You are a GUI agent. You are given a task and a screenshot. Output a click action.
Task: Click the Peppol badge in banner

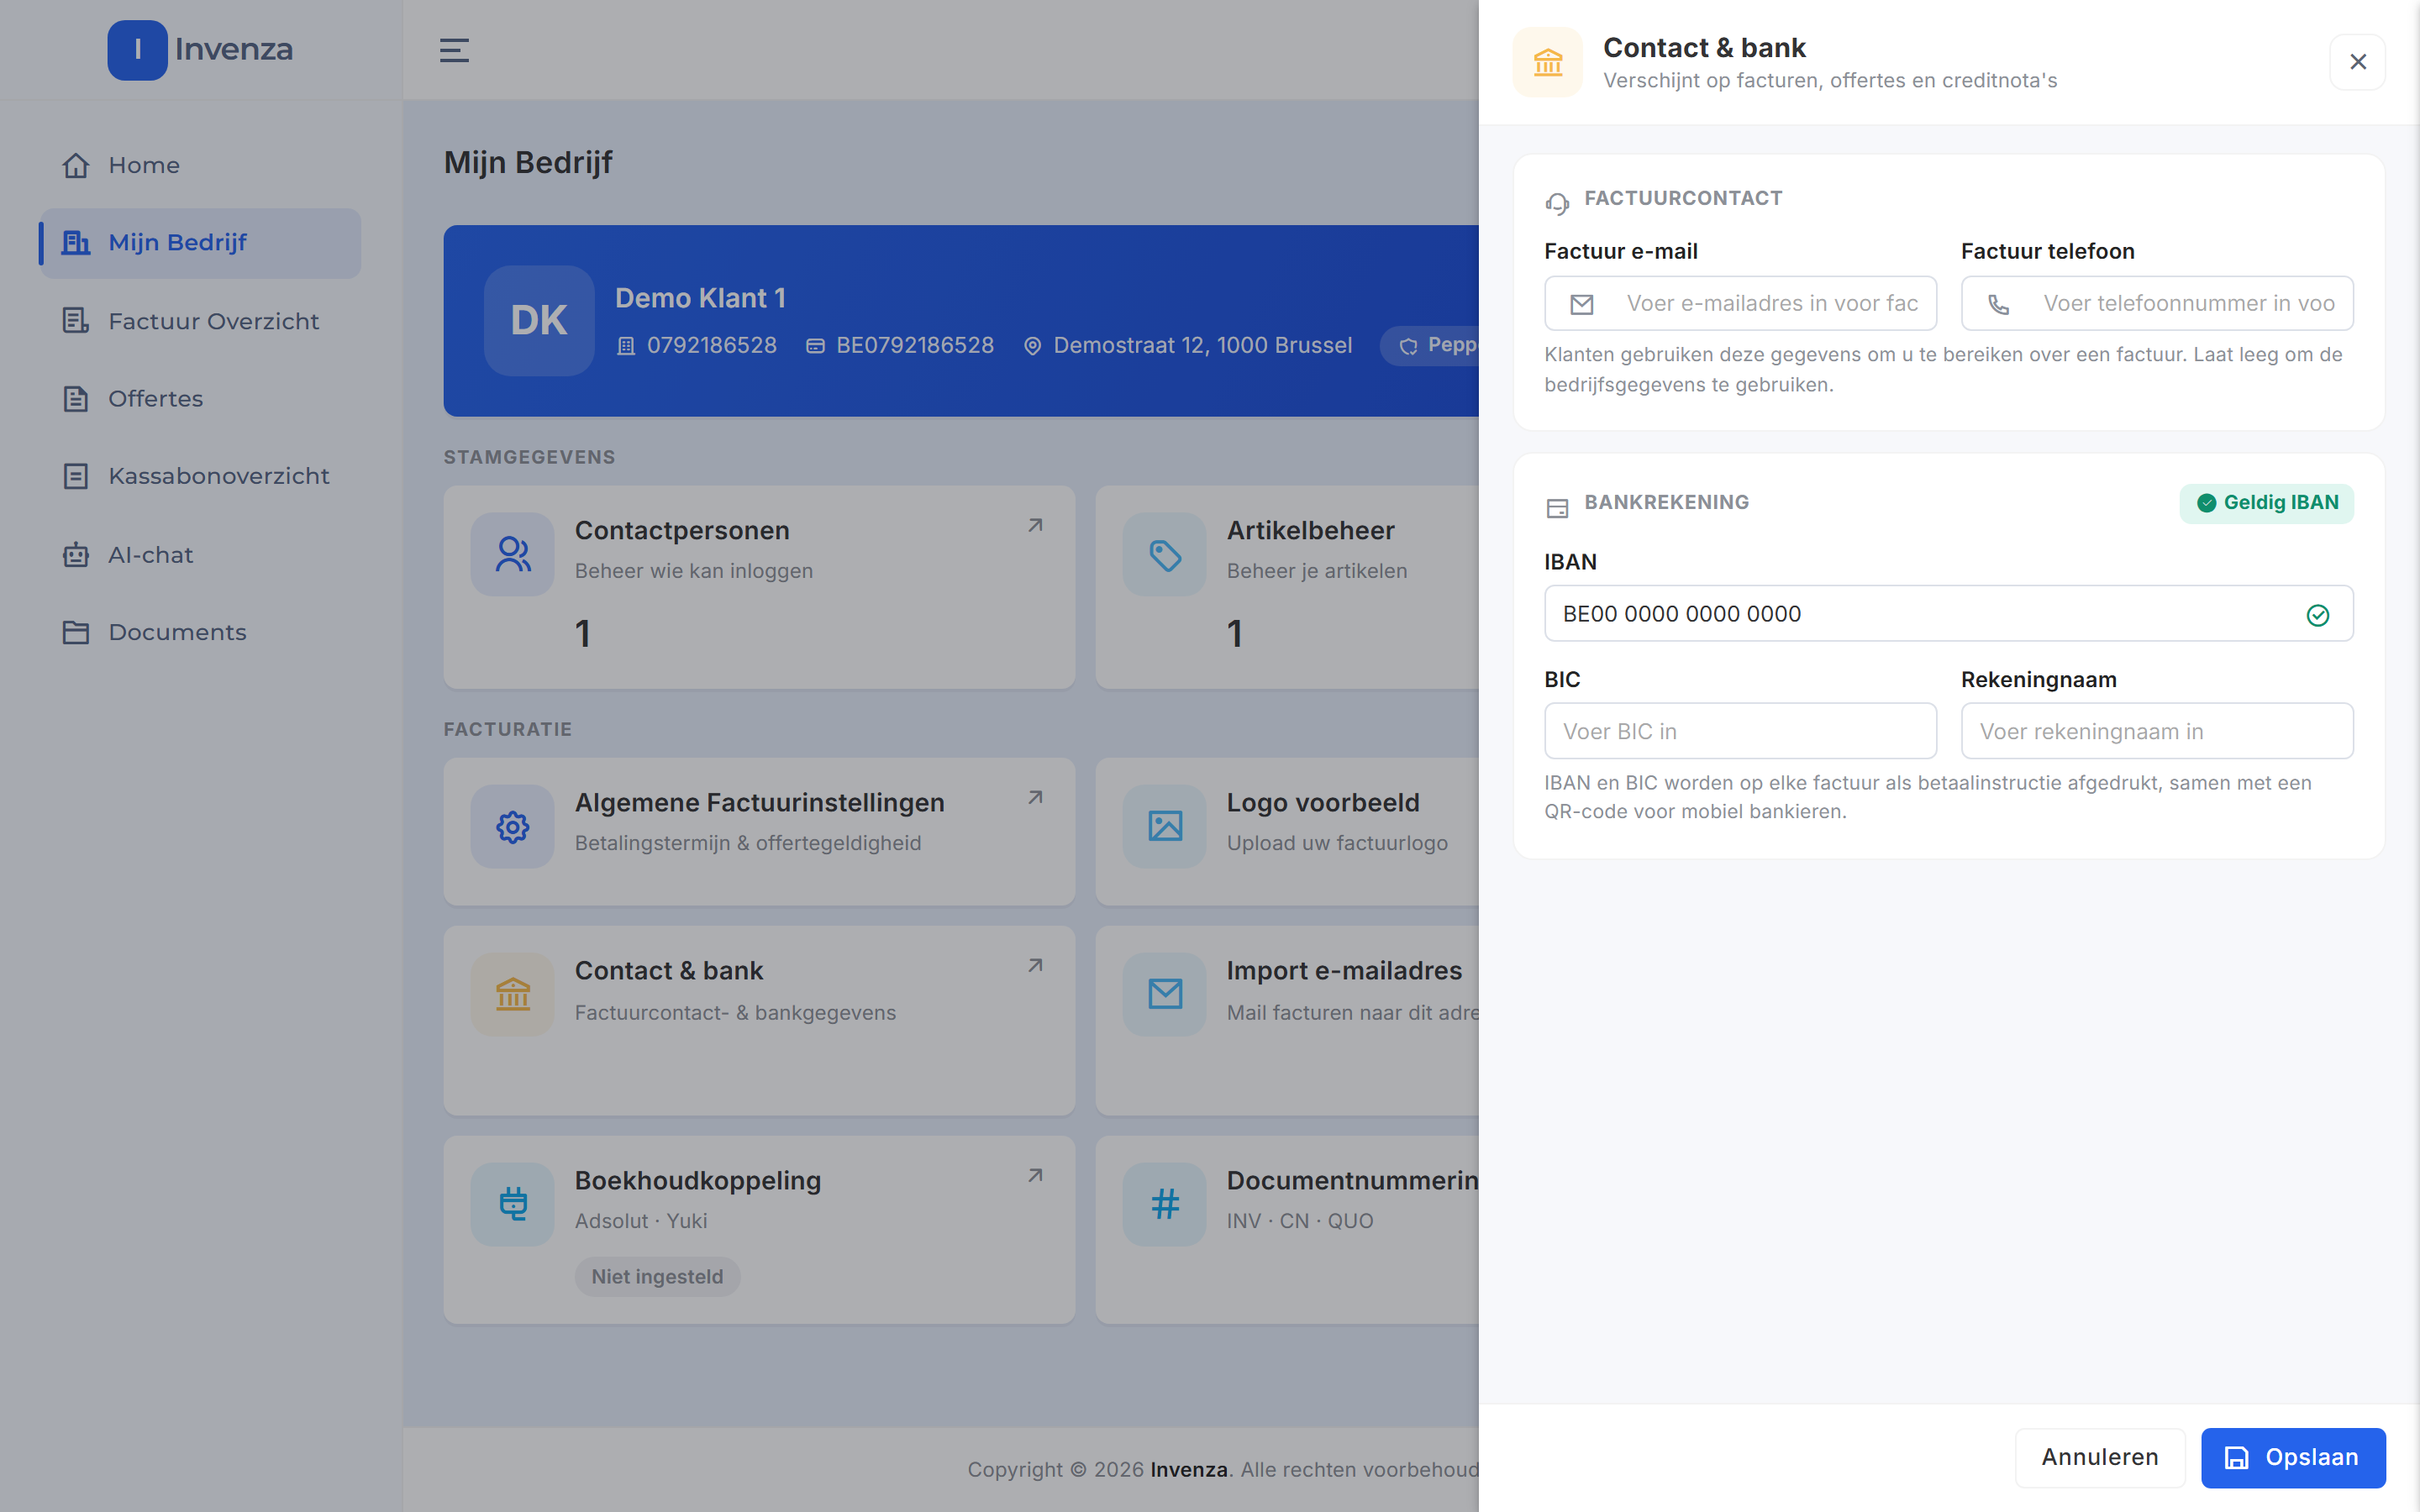point(1432,346)
